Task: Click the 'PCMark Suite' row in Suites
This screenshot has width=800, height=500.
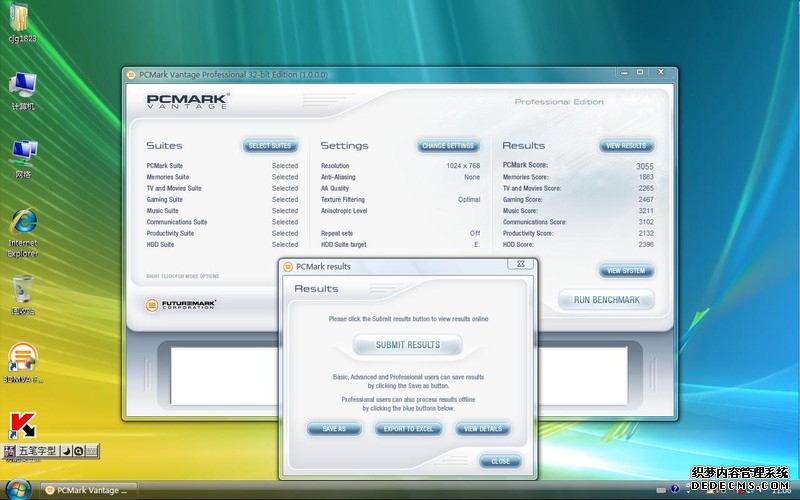Action: pos(222,166)
